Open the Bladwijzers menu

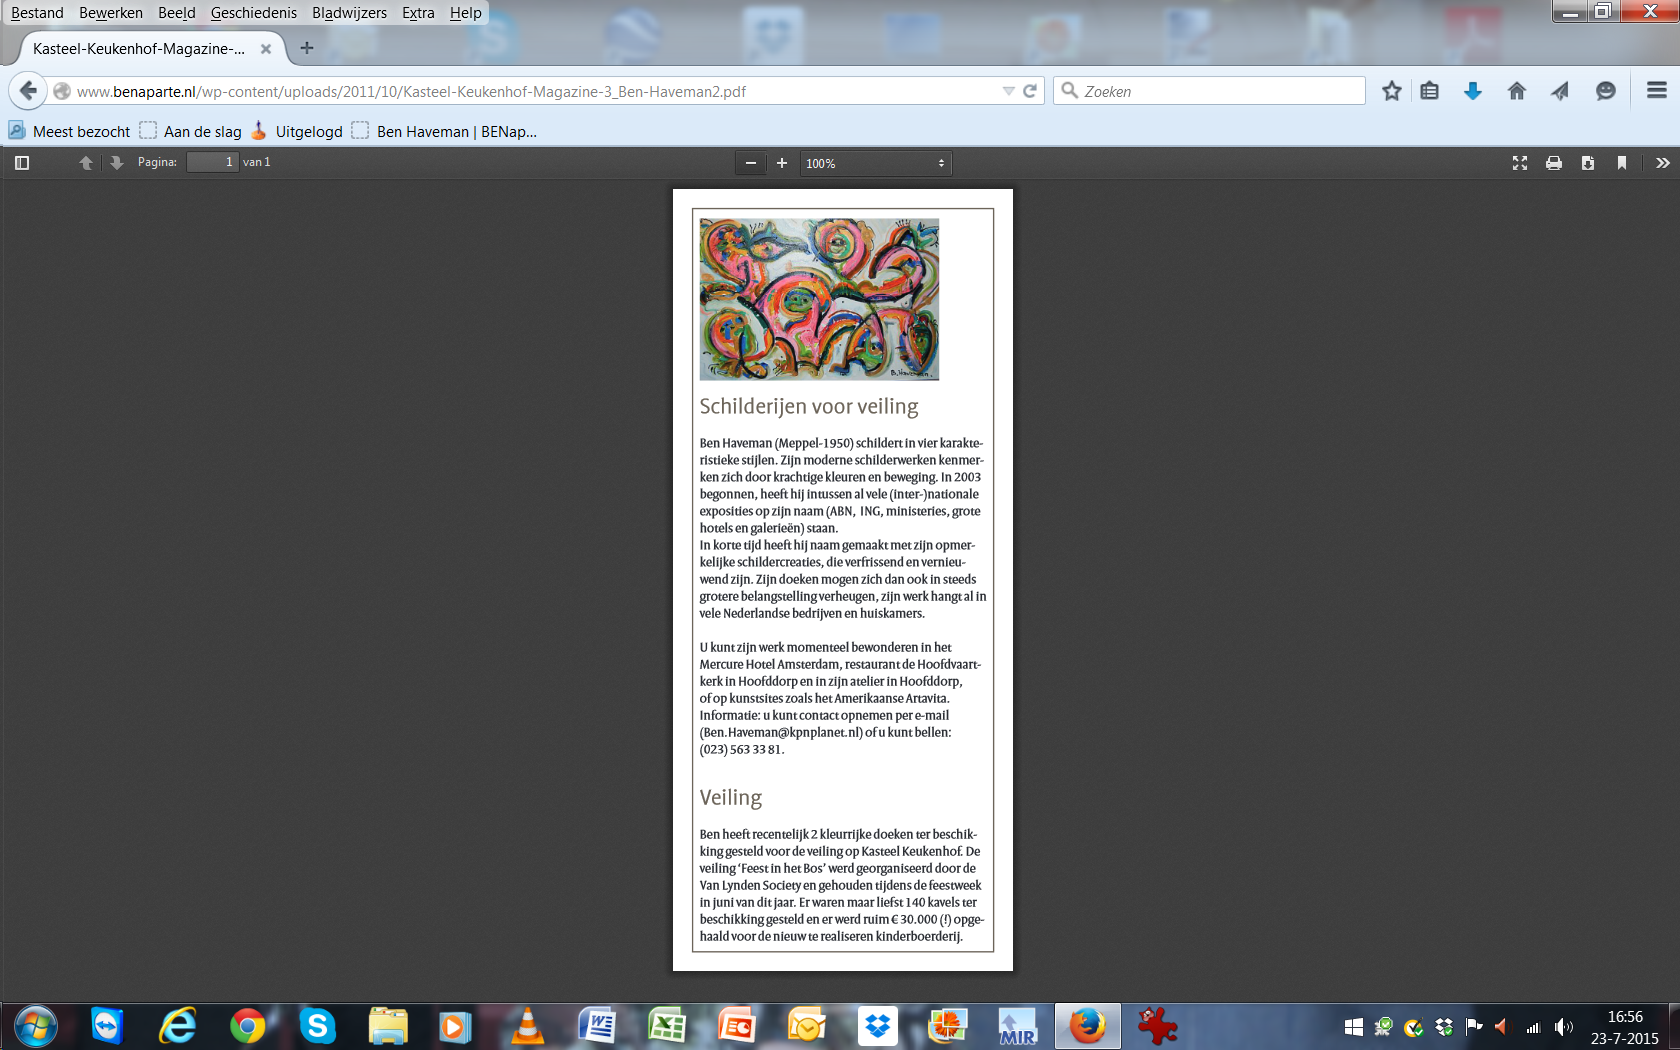point(349,13)
